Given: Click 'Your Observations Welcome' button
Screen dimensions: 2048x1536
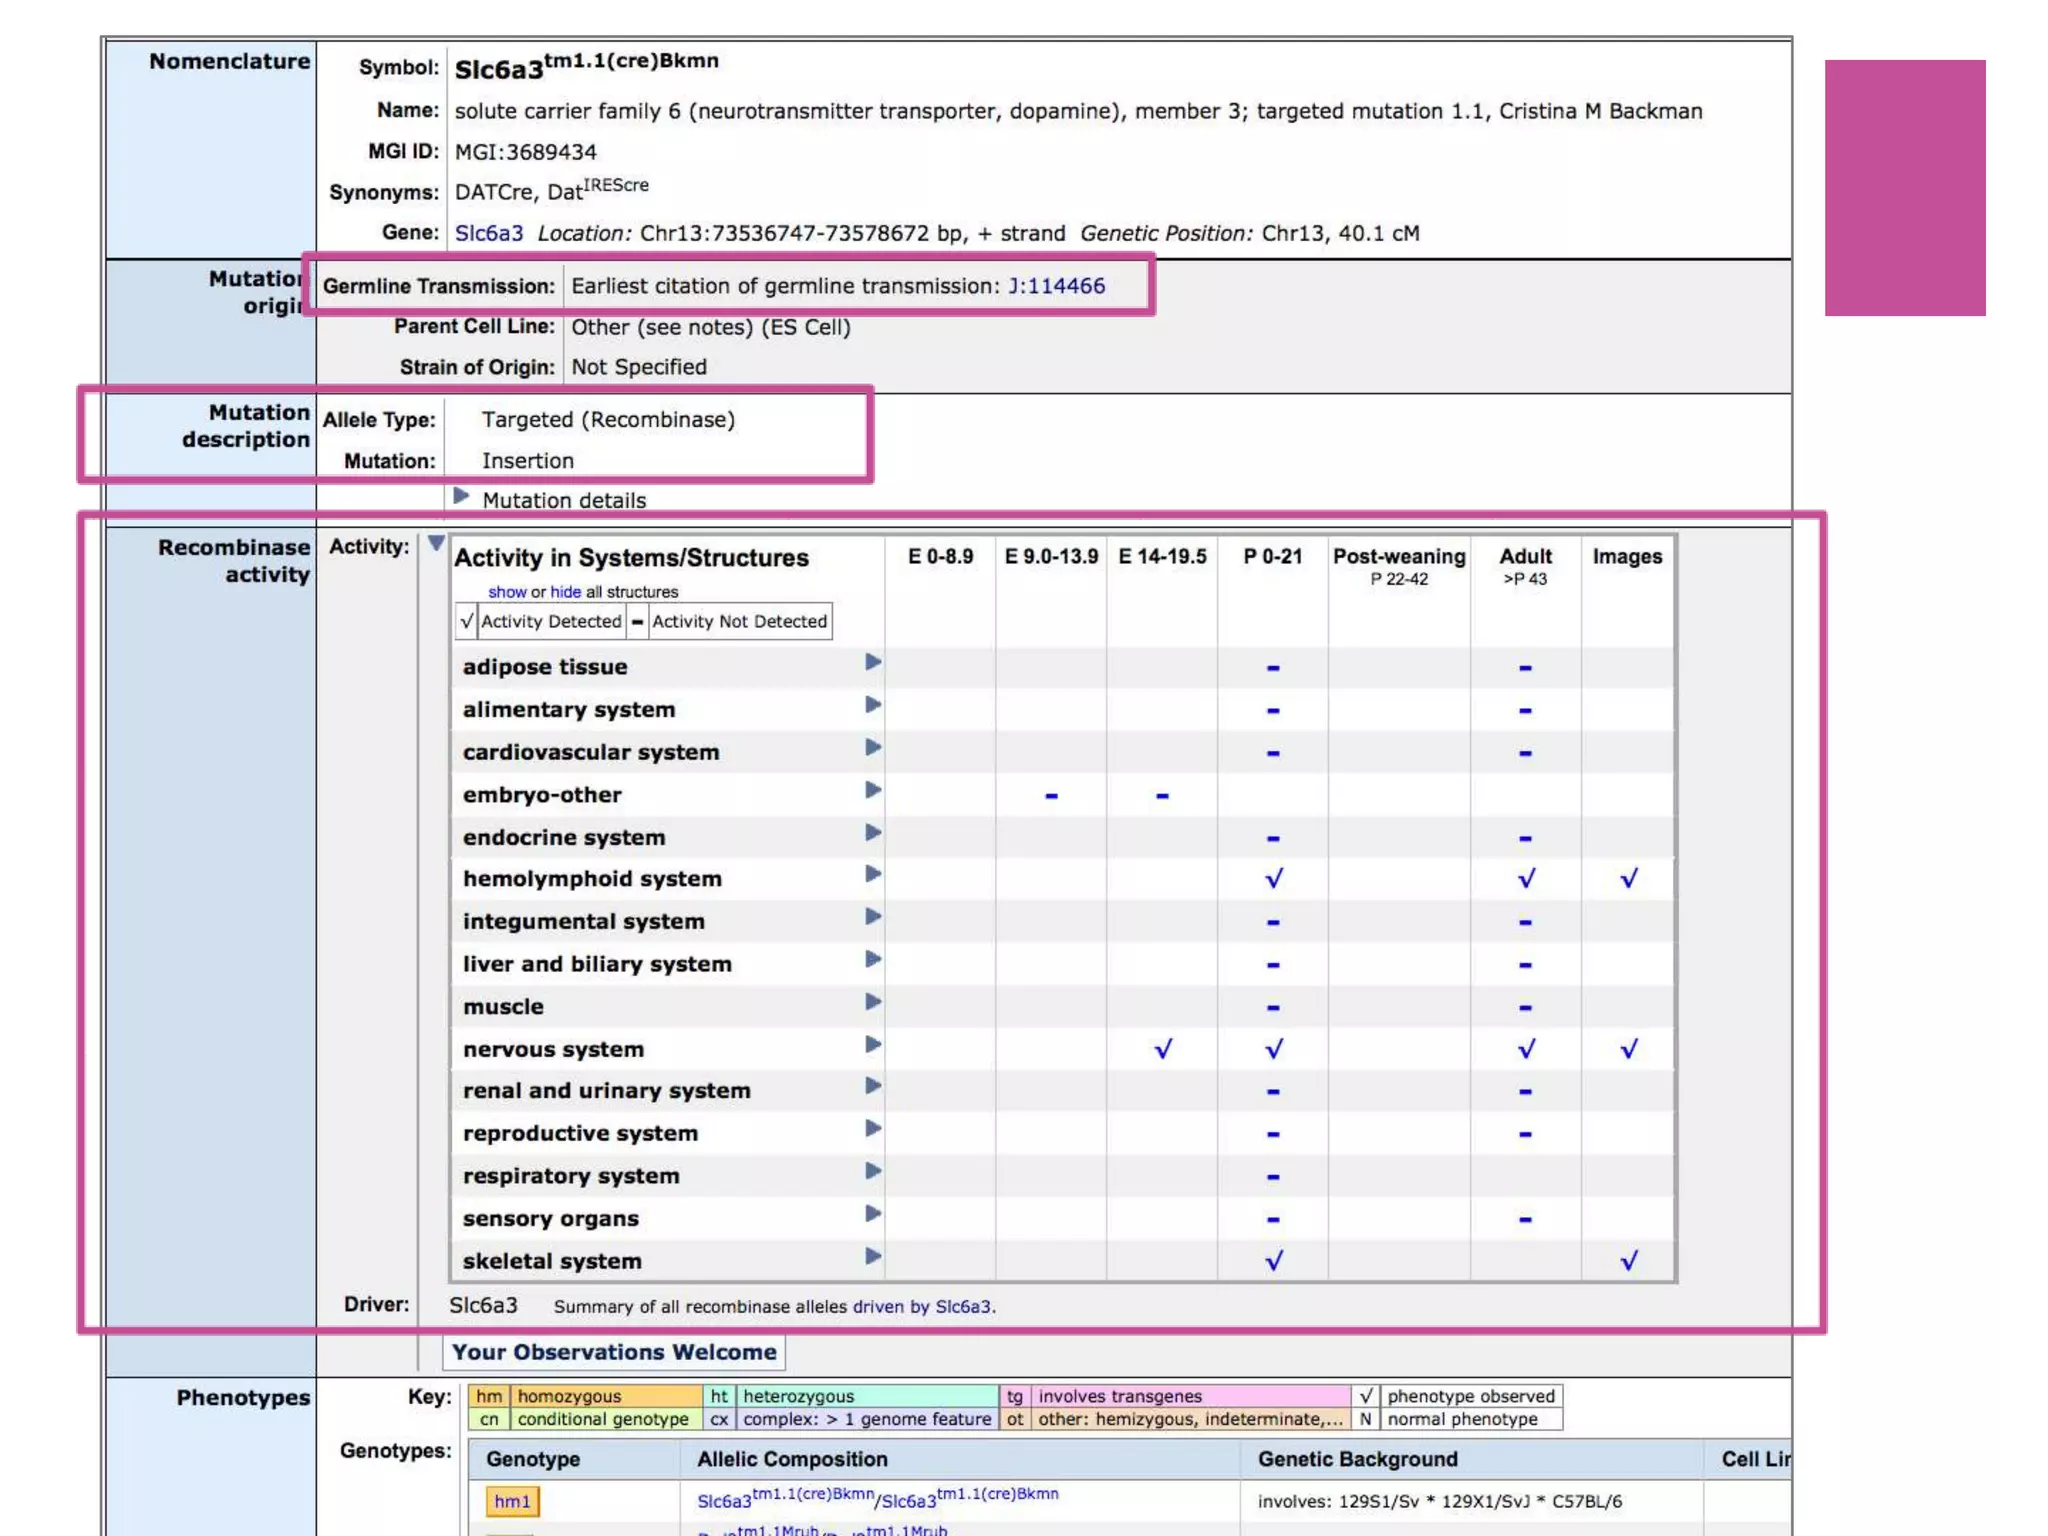Looking at the screenshot, I should pos(613,1352).
